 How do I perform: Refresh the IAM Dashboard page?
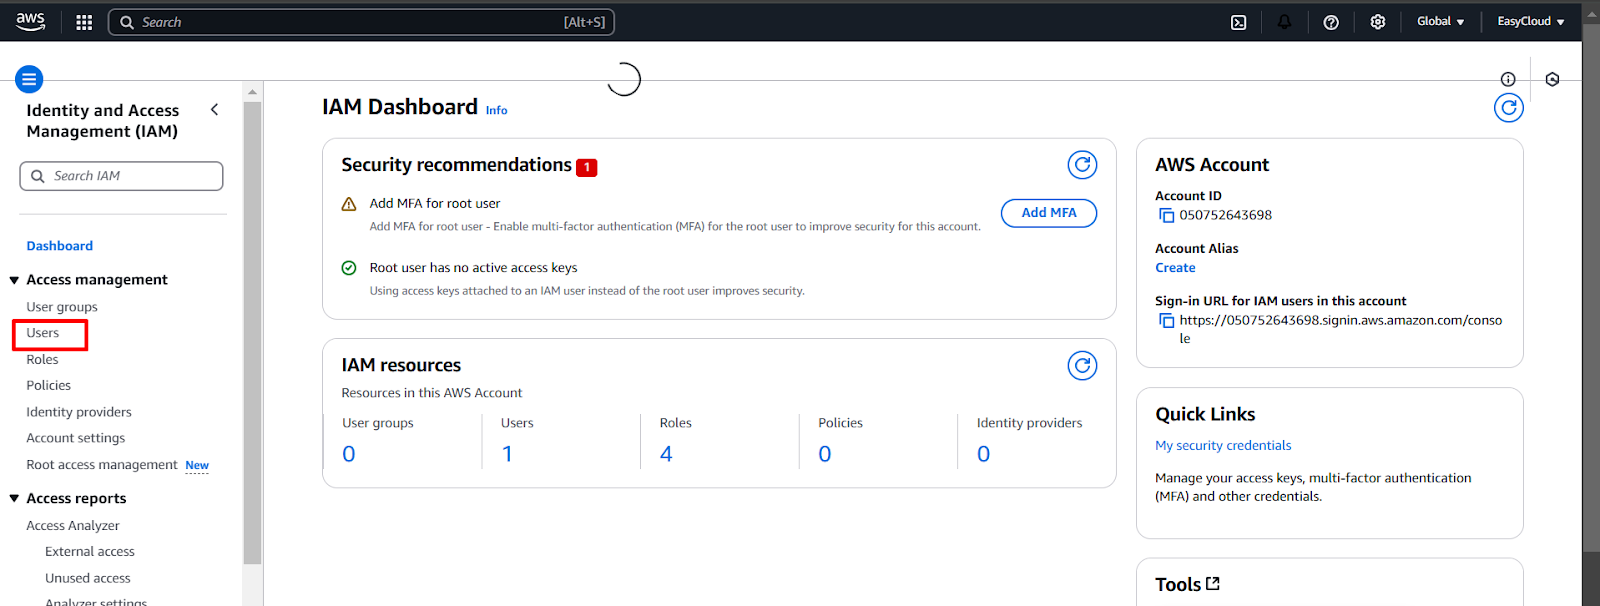click(1508, 108)
